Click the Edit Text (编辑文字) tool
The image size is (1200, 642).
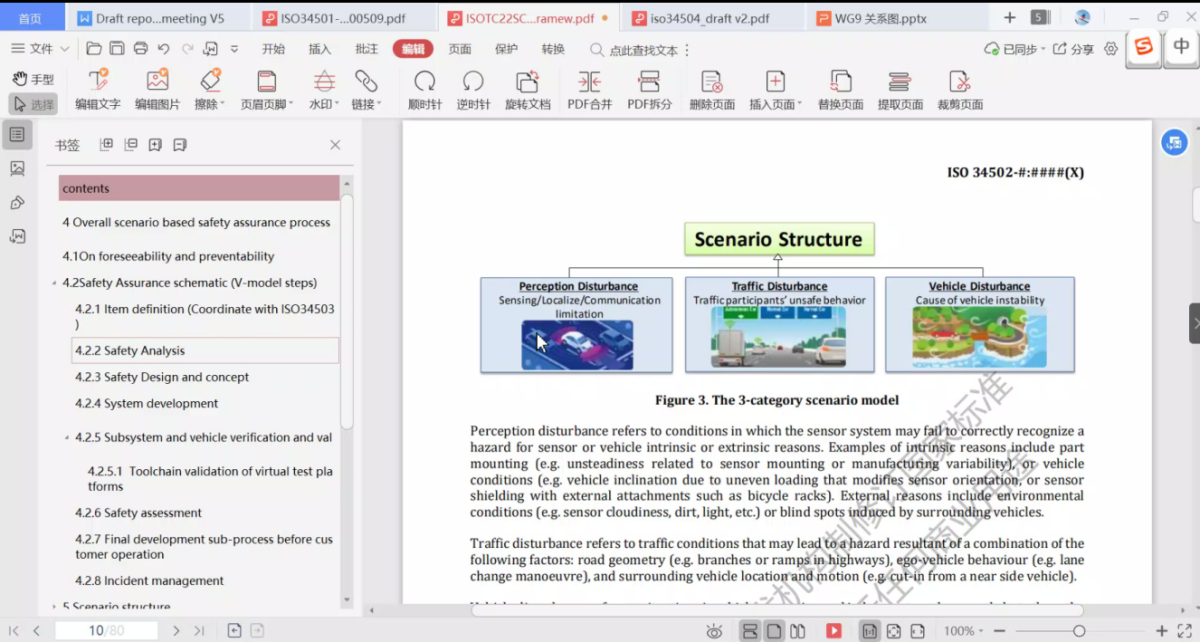(97, 89)
